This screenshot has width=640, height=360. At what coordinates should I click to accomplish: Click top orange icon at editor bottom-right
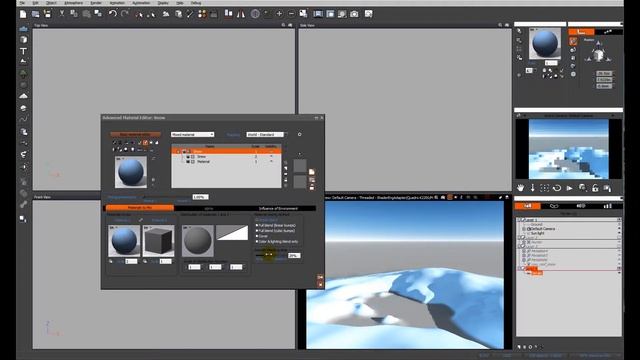320,277
